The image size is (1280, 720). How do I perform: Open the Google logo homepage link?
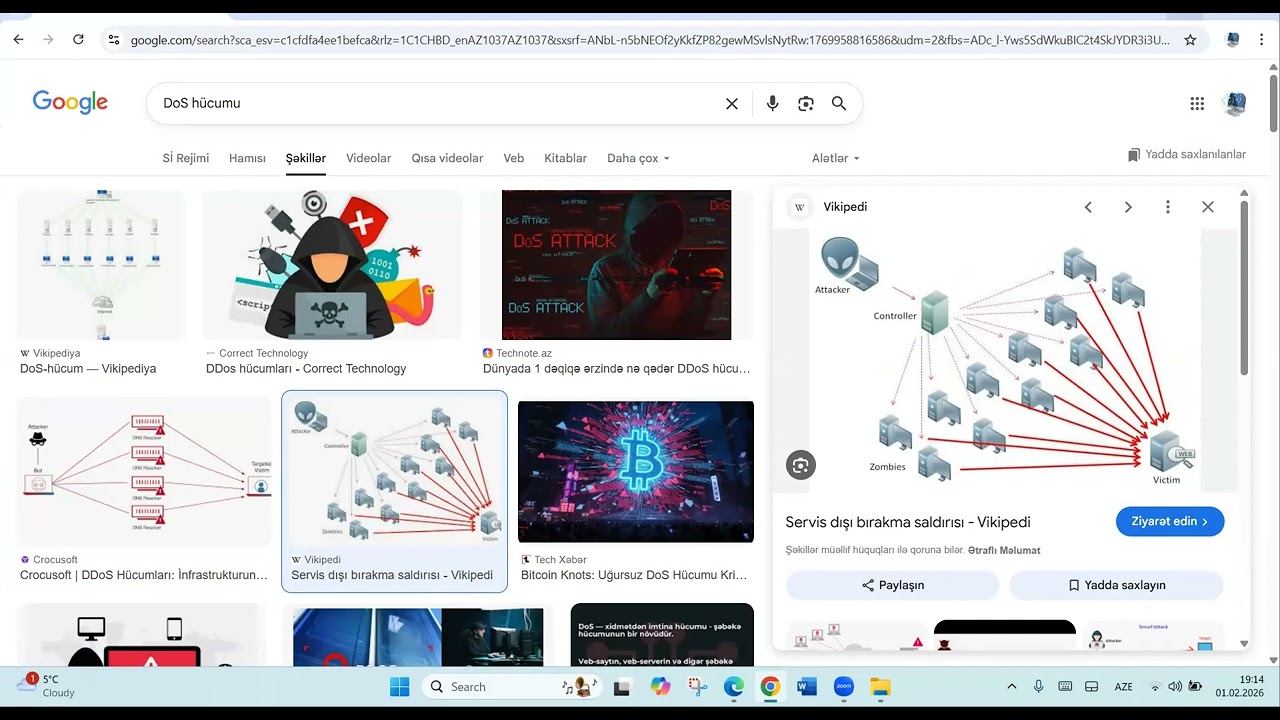click(x=70, y=102)
